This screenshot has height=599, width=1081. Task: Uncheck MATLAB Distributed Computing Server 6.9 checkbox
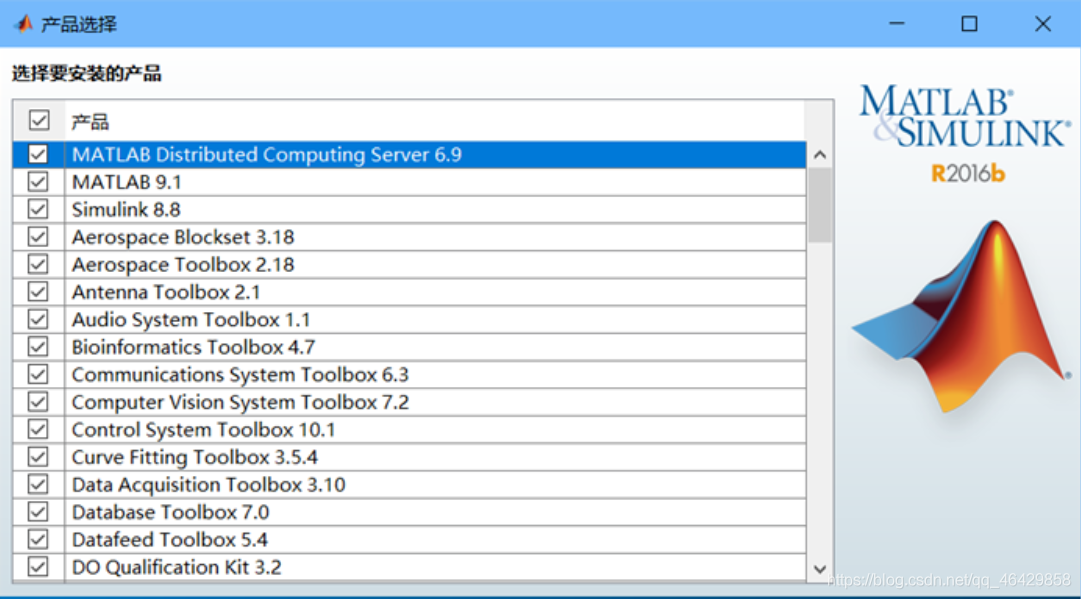pyautogui.click(x=38, y=154)
